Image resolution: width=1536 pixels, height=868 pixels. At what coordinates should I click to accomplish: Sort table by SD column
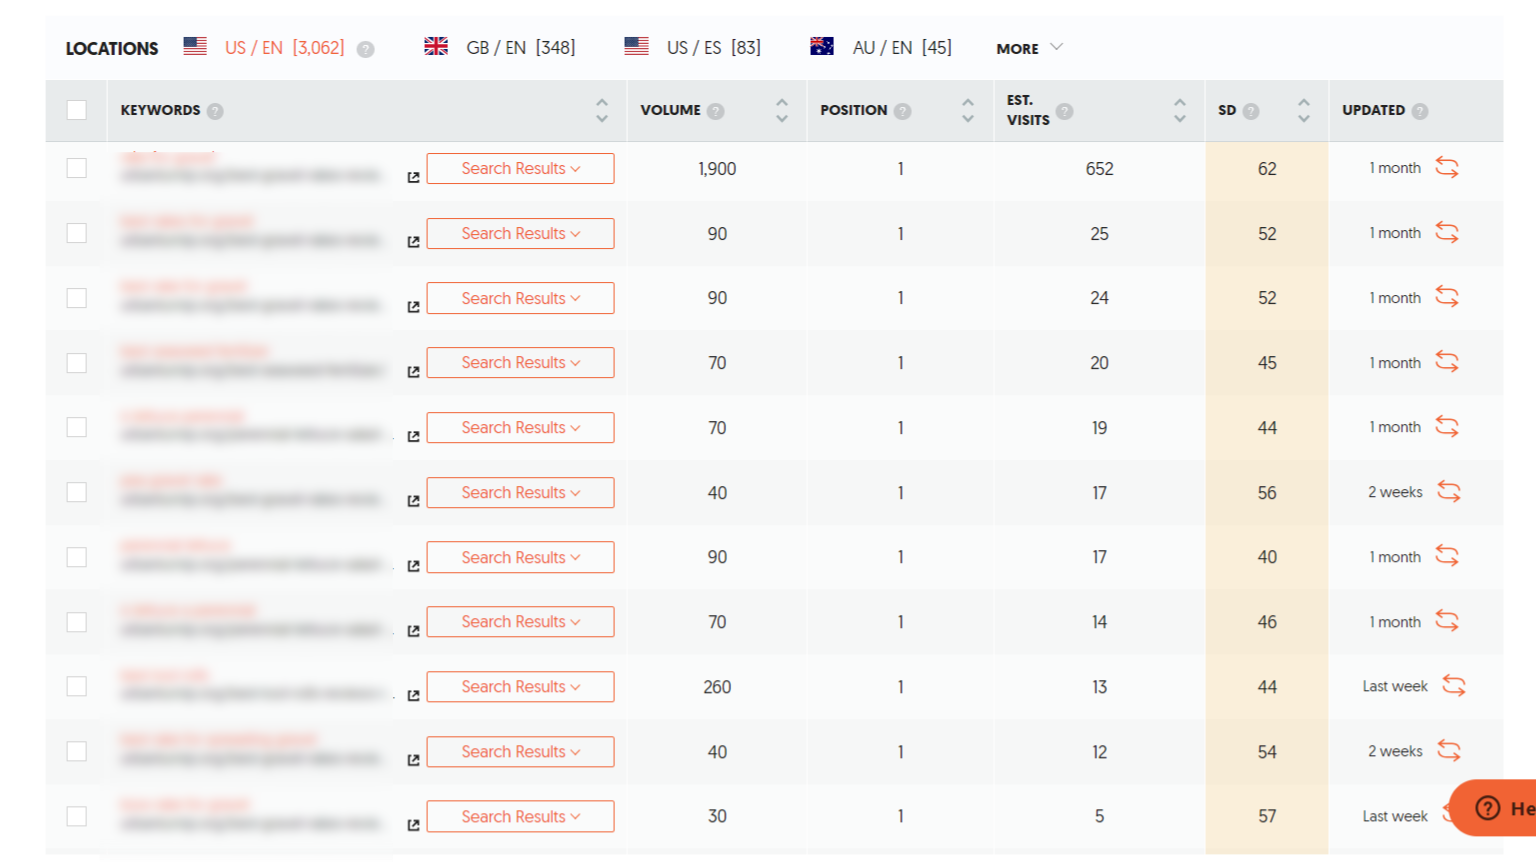(1303, 110)
